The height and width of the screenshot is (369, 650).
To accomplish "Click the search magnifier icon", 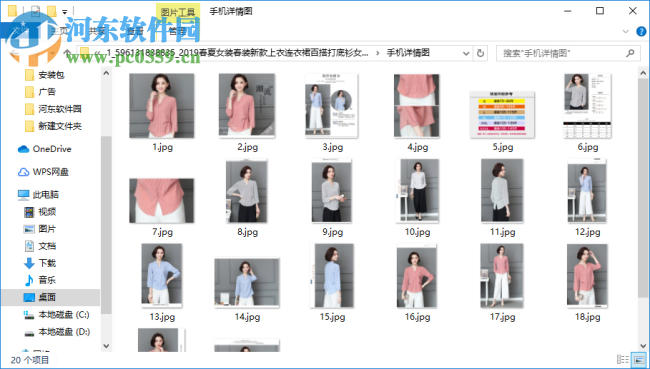I will click(630, 53).
